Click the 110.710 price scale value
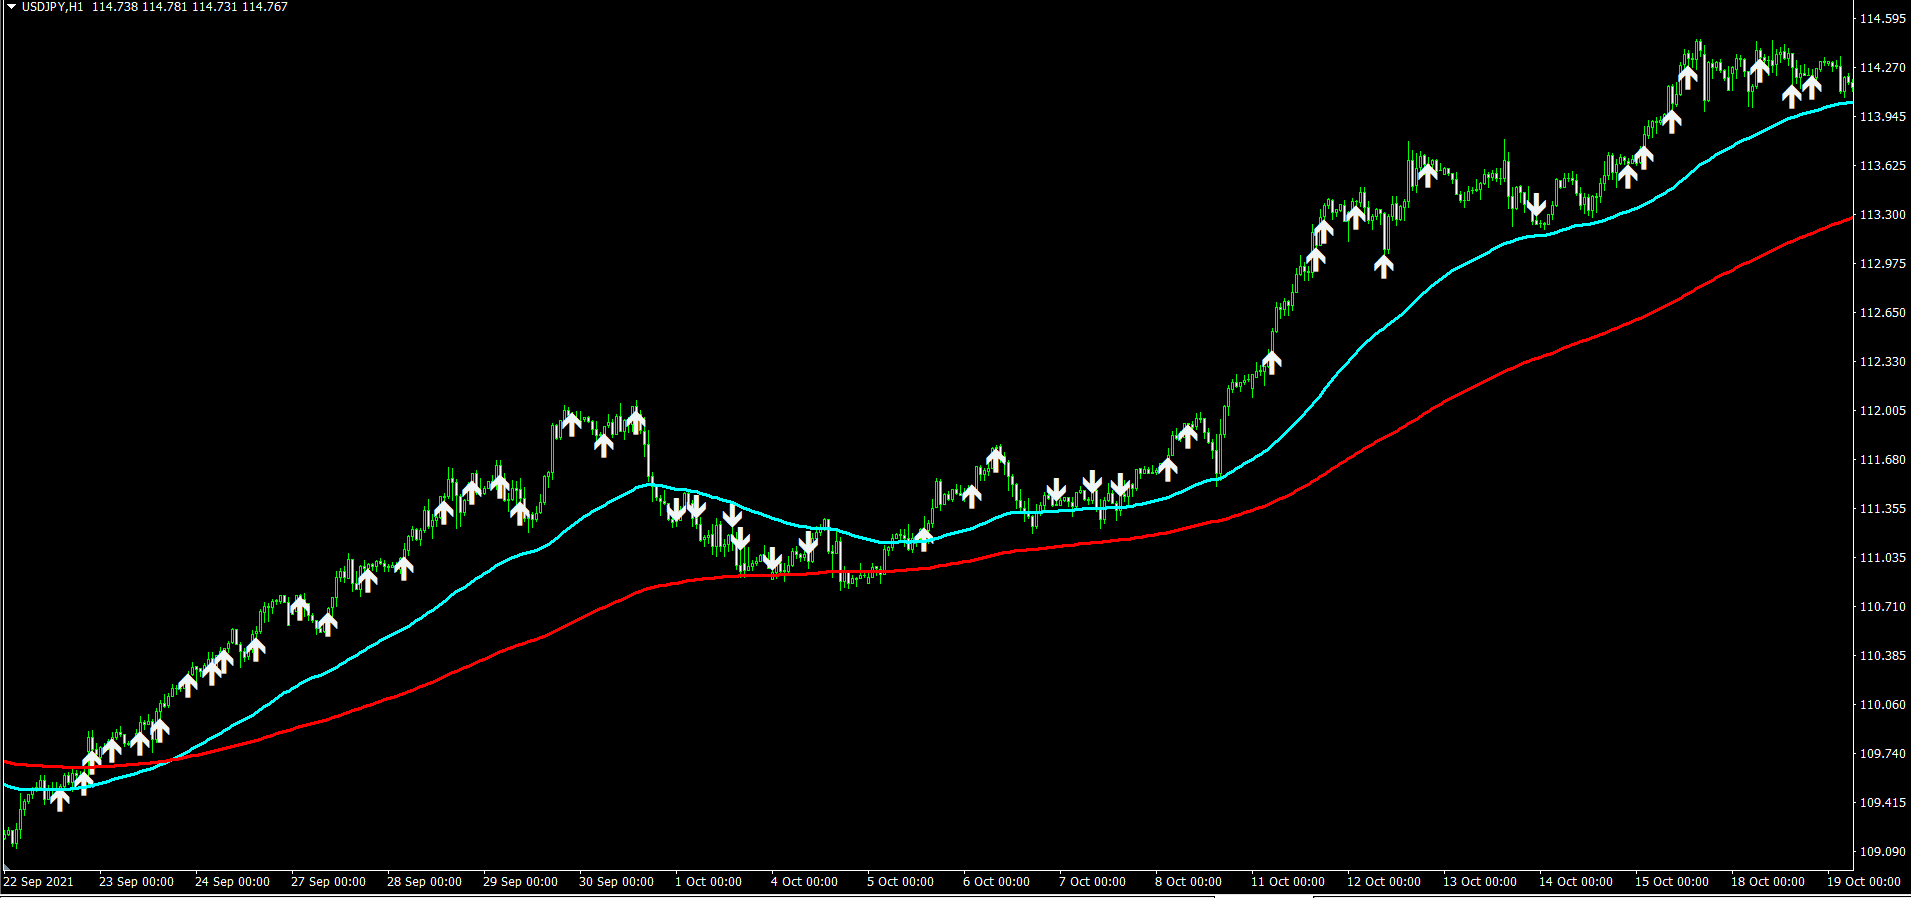 coord(1882,607)
